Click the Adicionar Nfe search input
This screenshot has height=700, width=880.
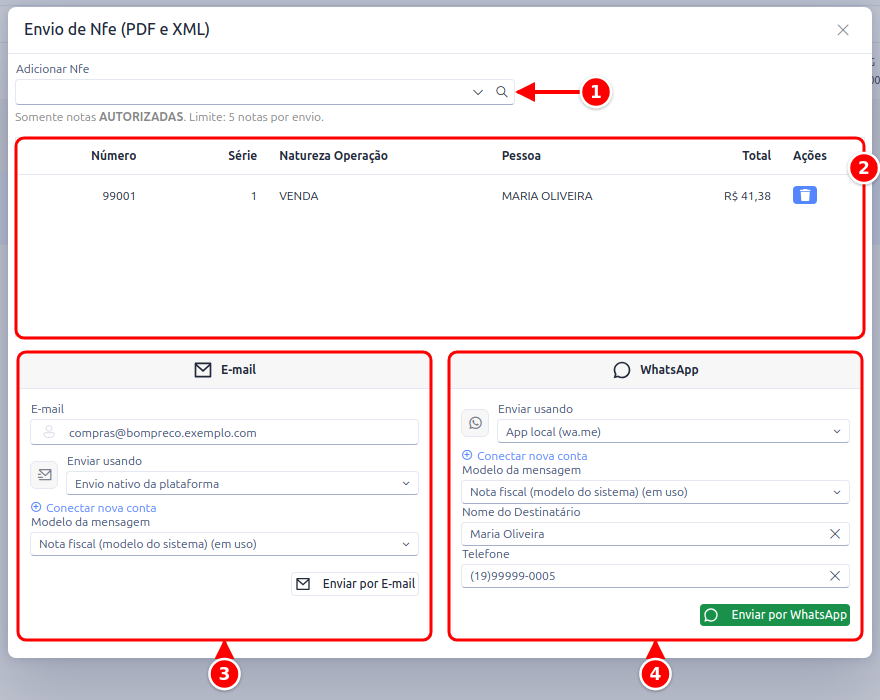[265, 92]
